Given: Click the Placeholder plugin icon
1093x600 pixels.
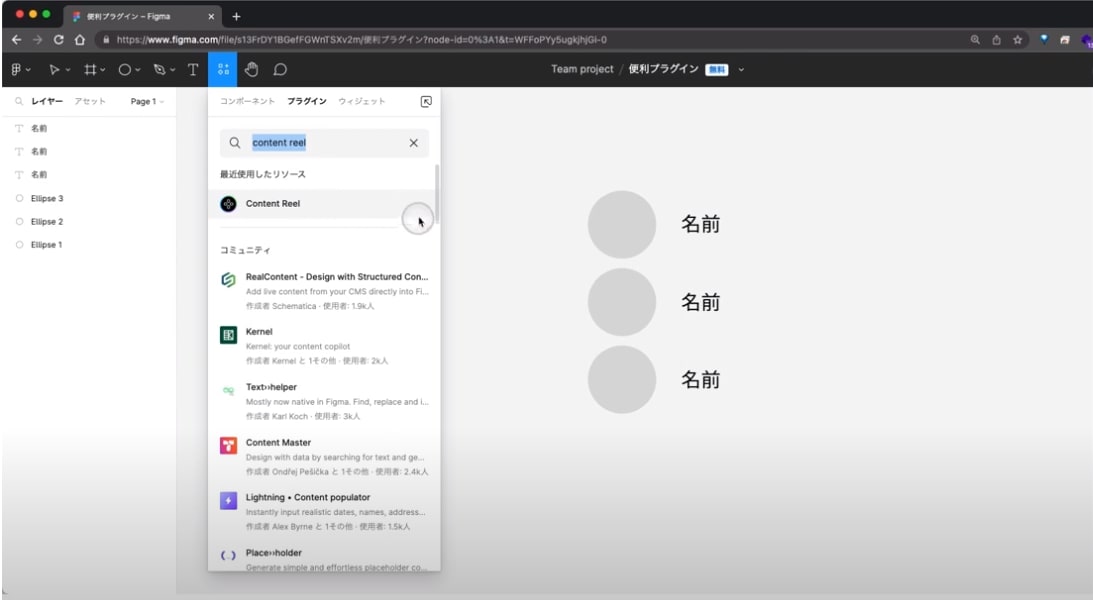Looking at the screenshot, I should pyautogui.click(x=228, y=555).
